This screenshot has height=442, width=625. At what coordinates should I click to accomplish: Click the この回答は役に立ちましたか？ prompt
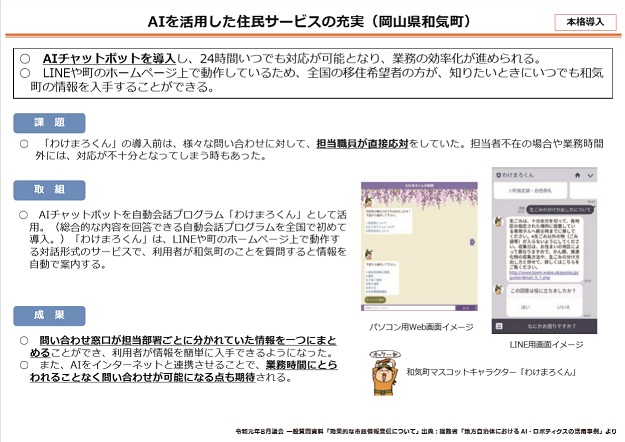(x=543, y=291)
